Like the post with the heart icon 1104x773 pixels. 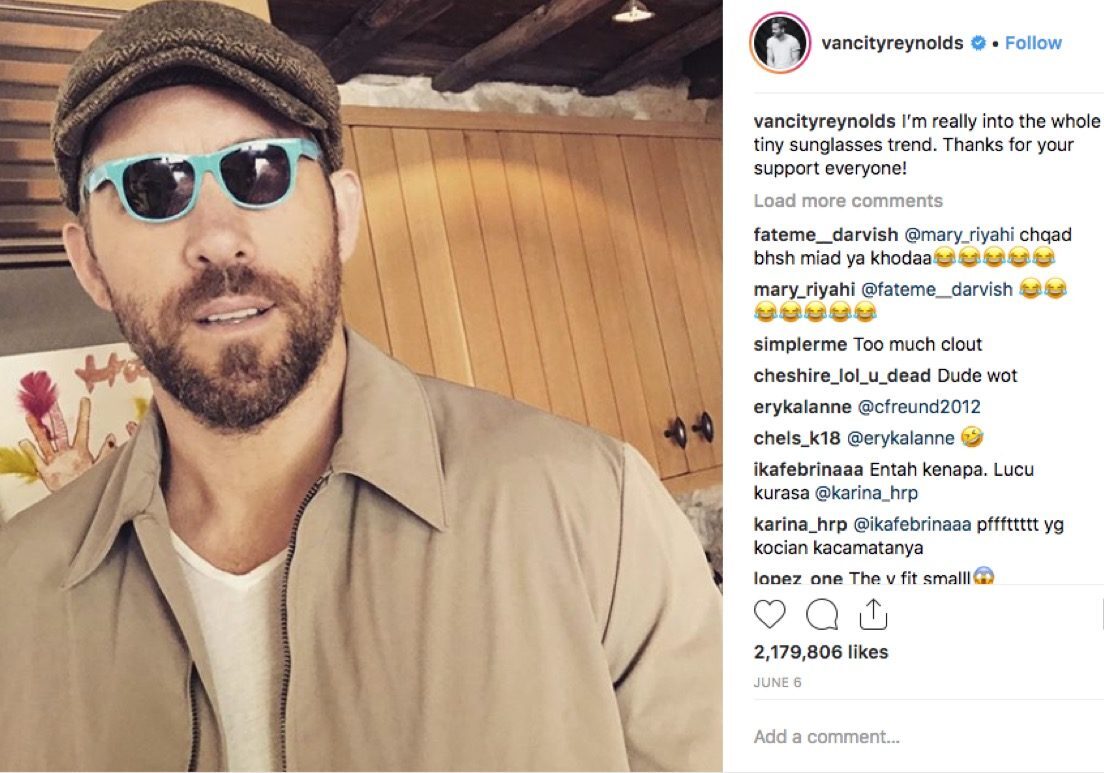[x=769, y=614]
